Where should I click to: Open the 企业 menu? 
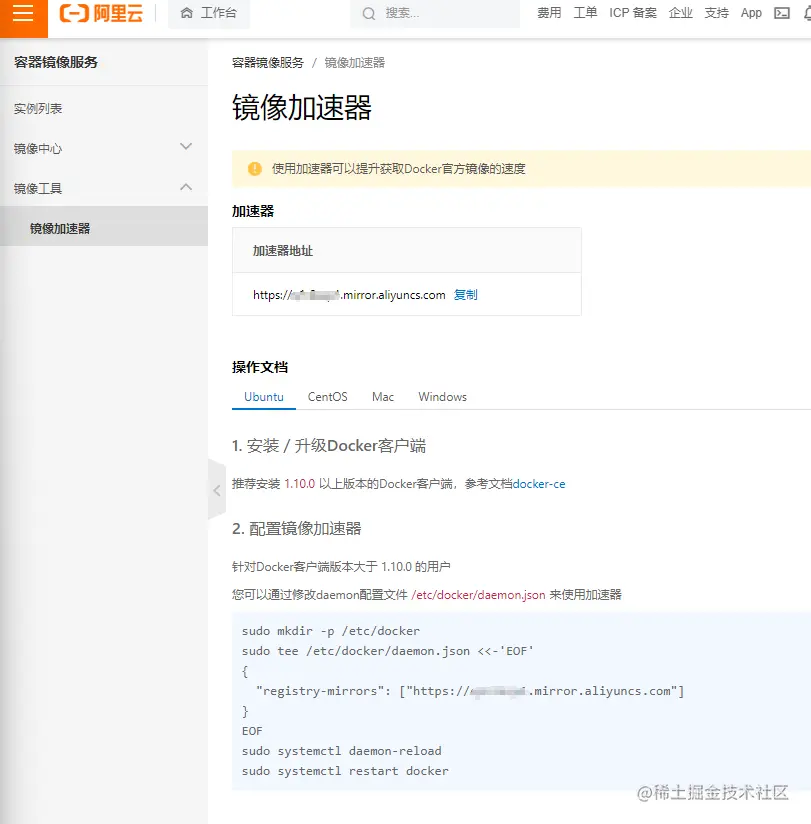(x=681, y=13)
